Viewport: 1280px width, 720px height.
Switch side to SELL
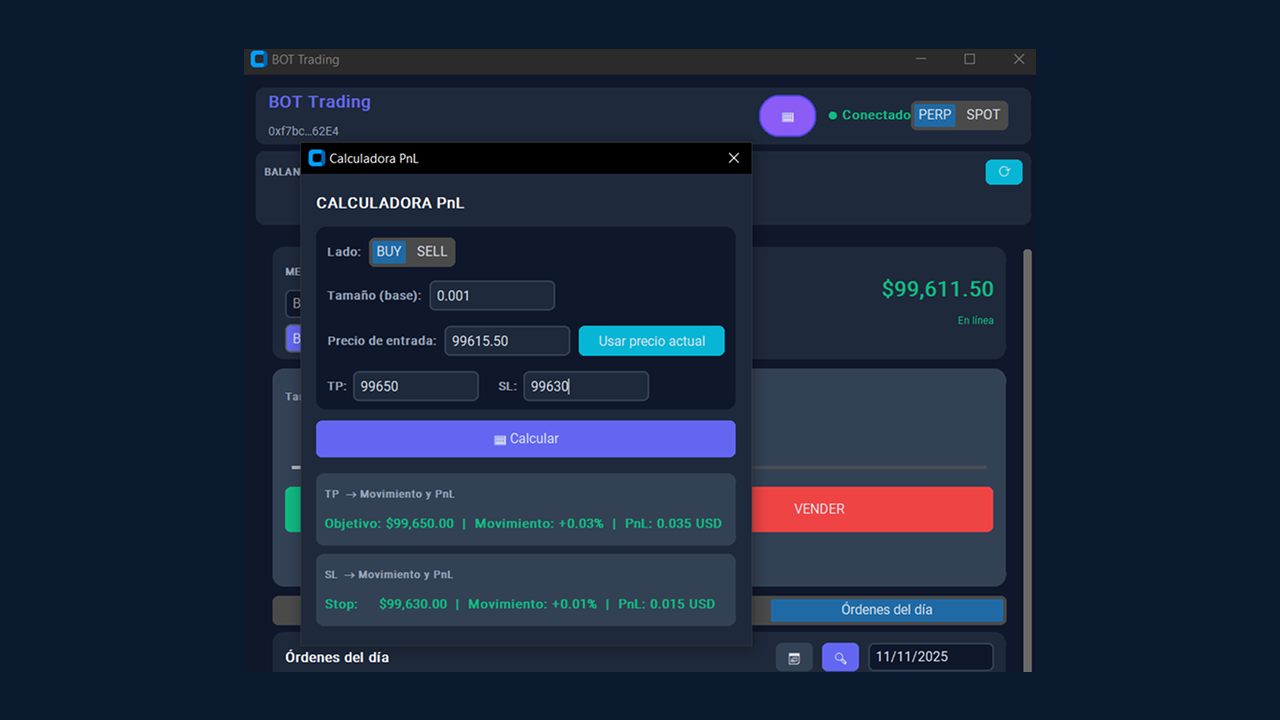pos(432,252)
